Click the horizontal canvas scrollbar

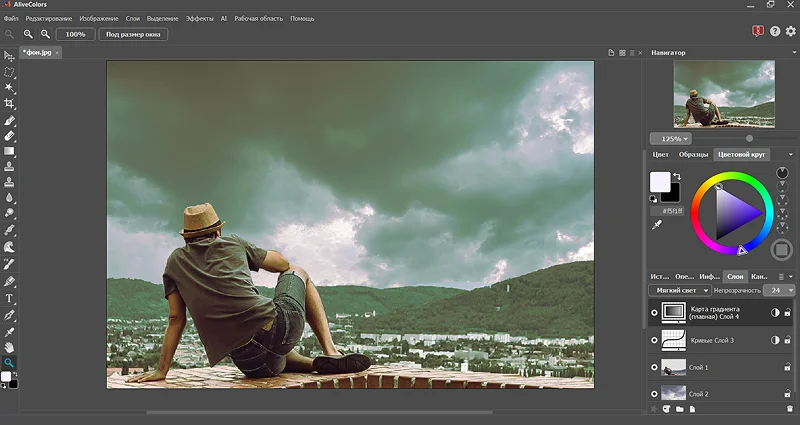pyautogui.click(x=319, y=412)
